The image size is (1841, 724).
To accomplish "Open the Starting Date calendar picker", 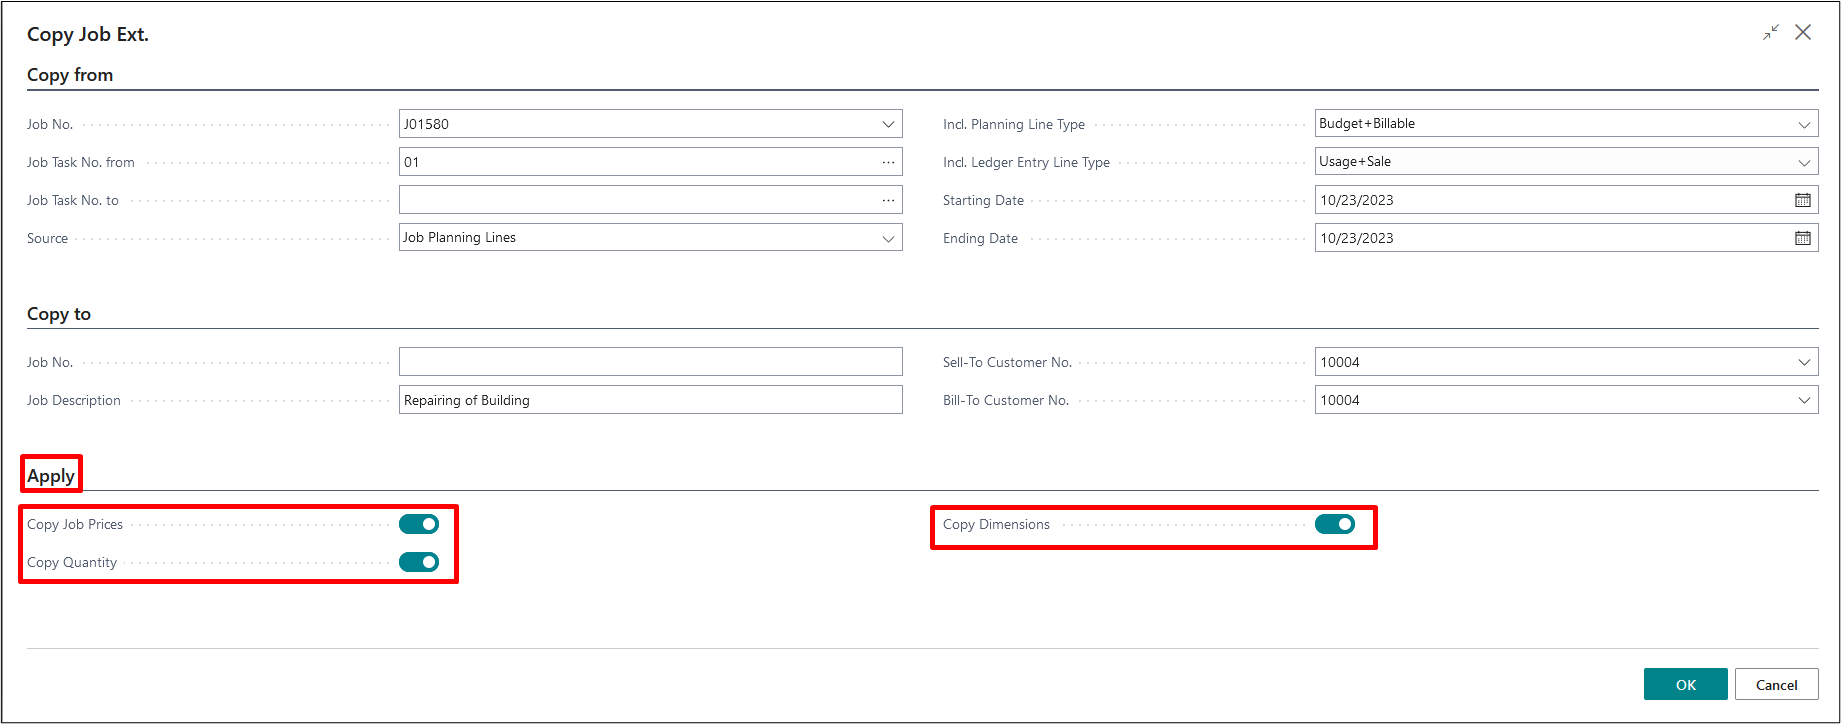I will click(1802, 200).
